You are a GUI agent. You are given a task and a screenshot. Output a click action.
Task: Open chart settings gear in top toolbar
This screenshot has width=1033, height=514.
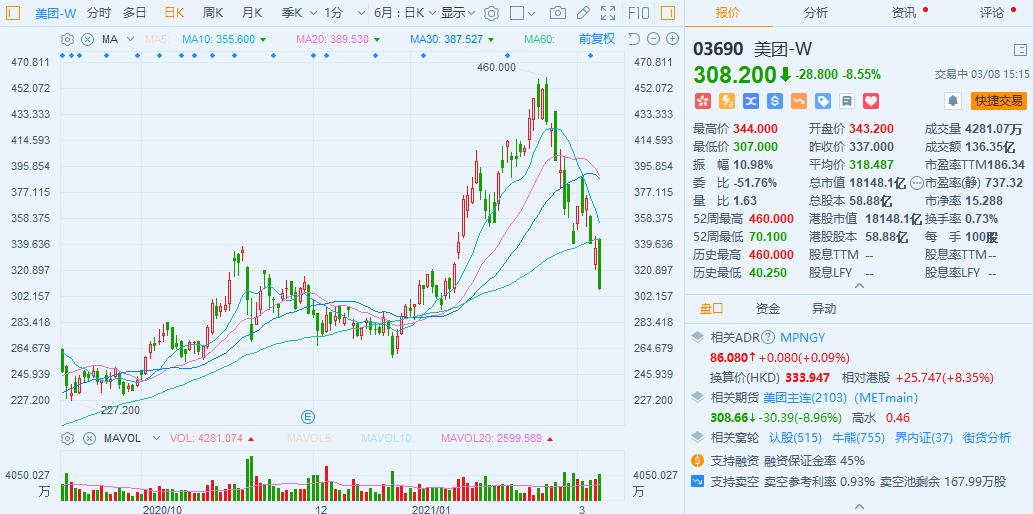point(491,13)
